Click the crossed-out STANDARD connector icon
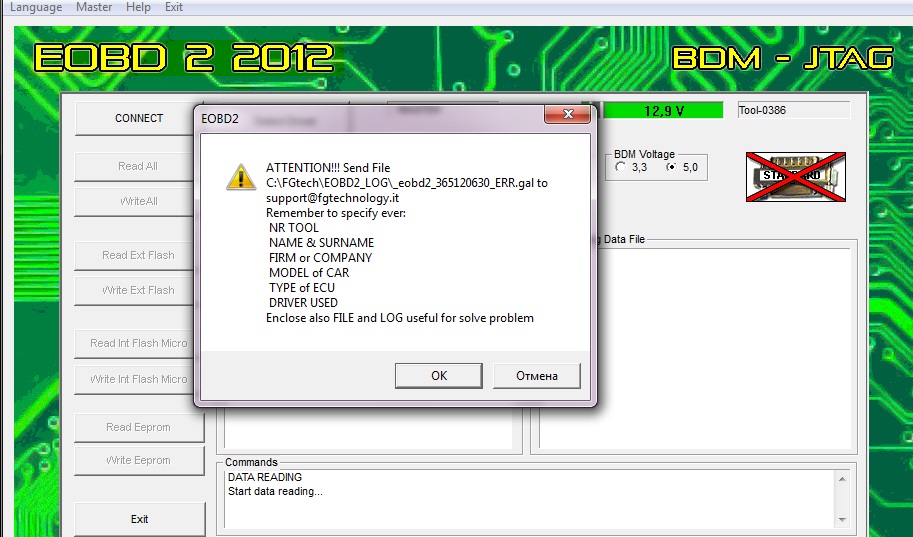 (796, 177)
